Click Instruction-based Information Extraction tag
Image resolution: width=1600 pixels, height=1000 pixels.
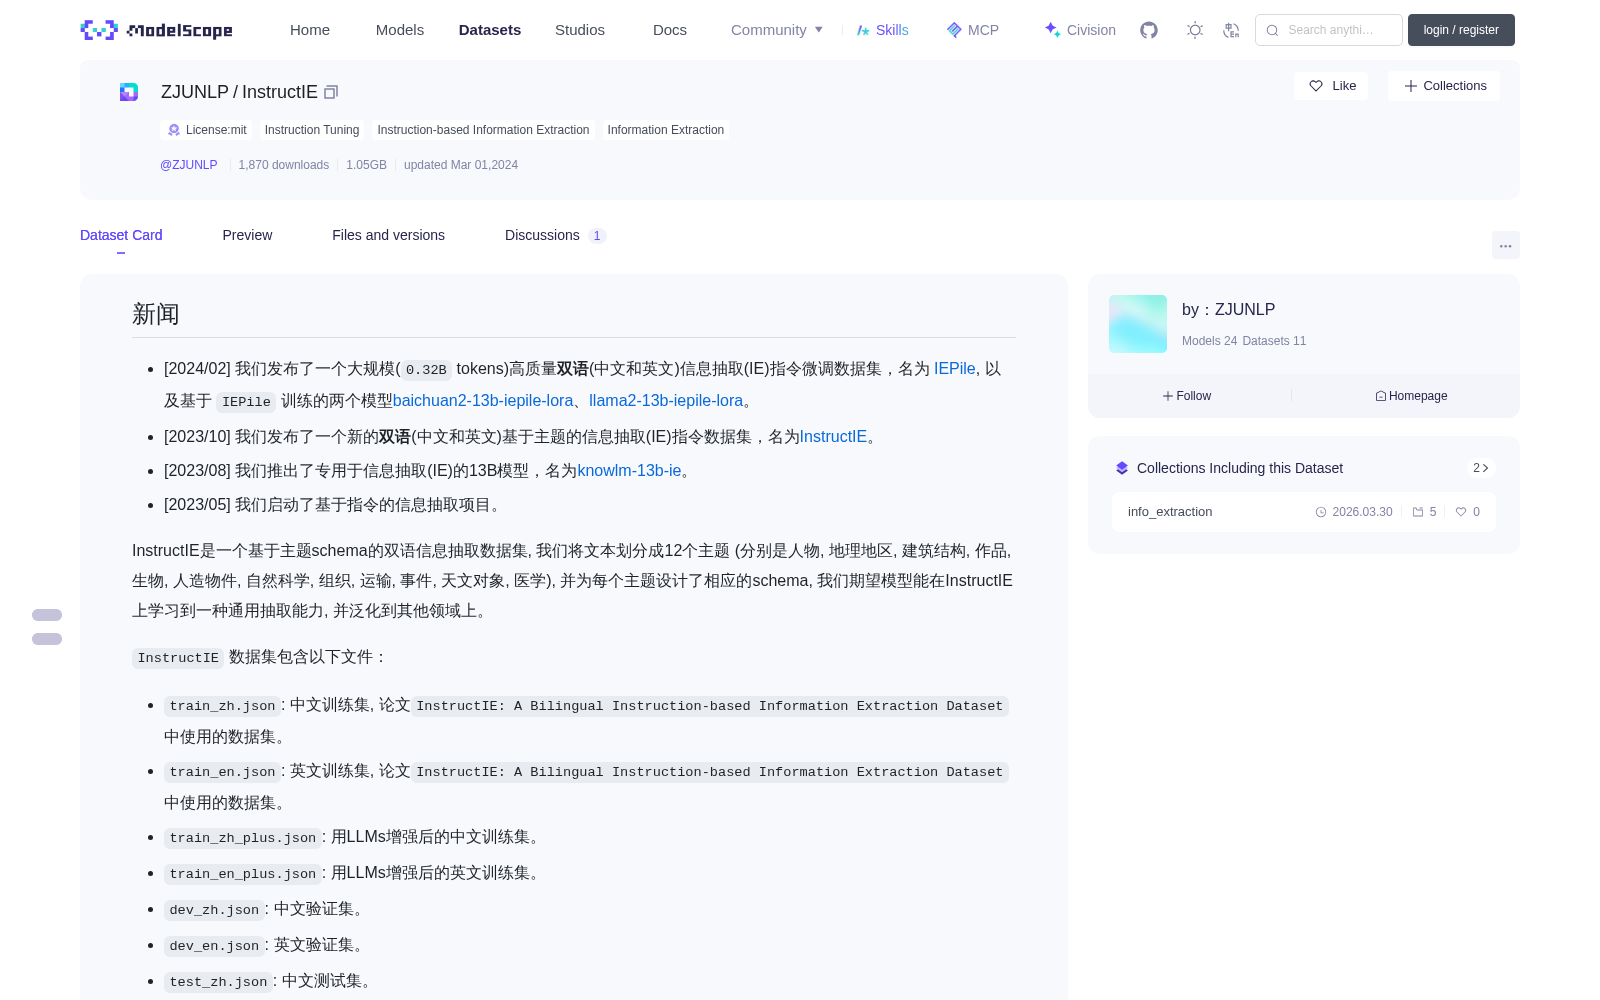click(483, 130)
